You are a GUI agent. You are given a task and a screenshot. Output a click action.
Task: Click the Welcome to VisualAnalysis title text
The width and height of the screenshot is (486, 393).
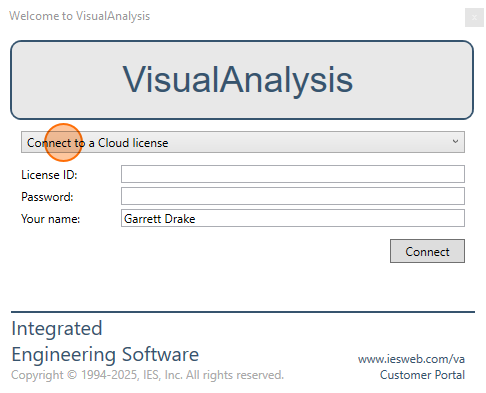pos(80,16)
